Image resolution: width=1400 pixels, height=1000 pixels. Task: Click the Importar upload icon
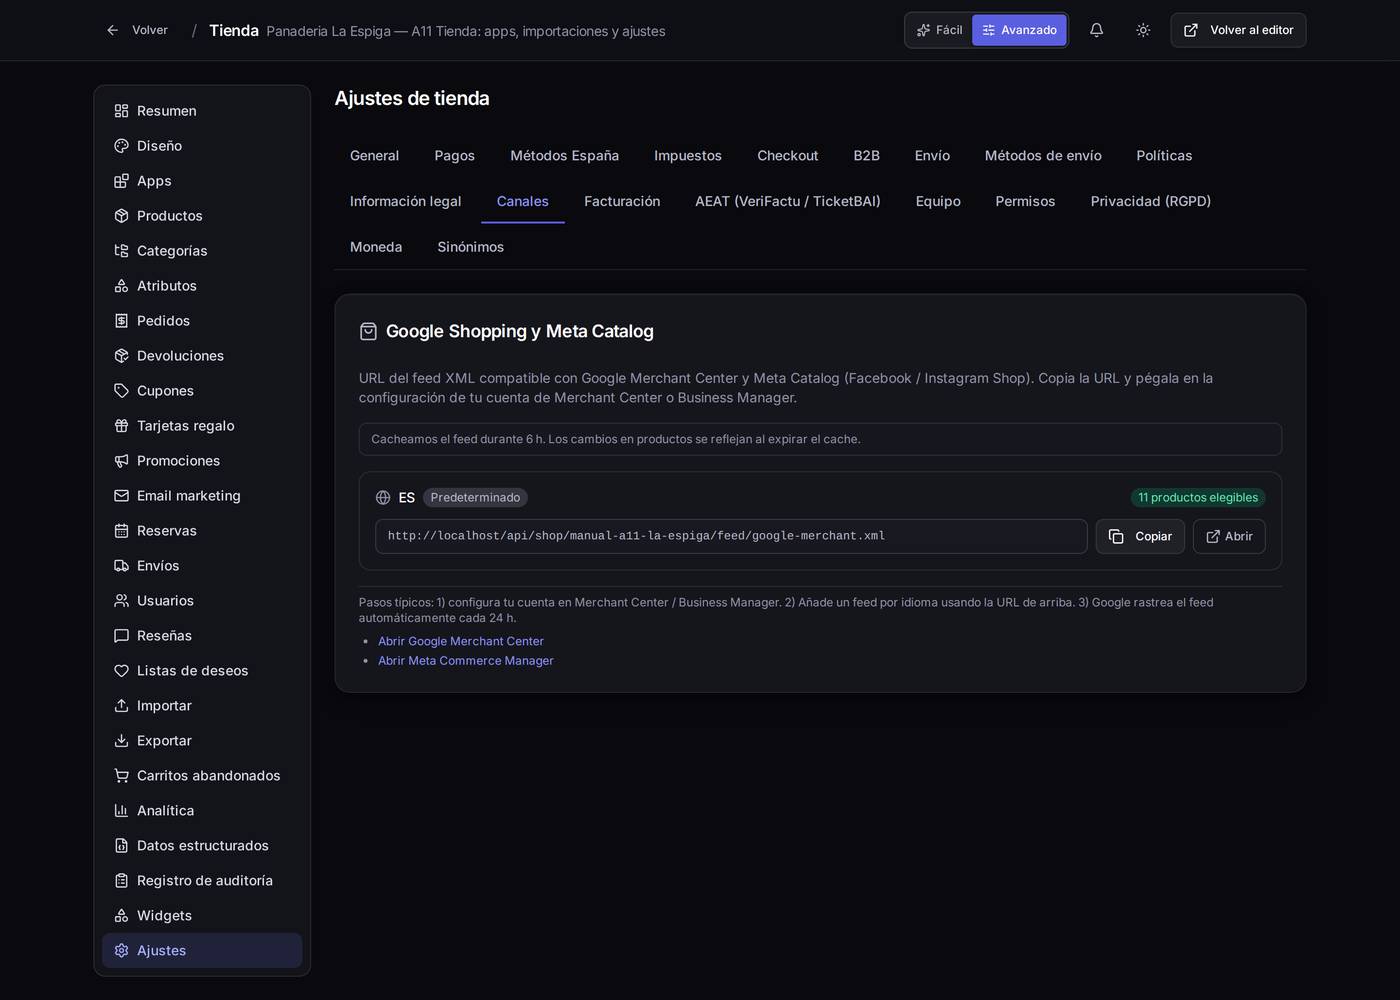point(121,706)
